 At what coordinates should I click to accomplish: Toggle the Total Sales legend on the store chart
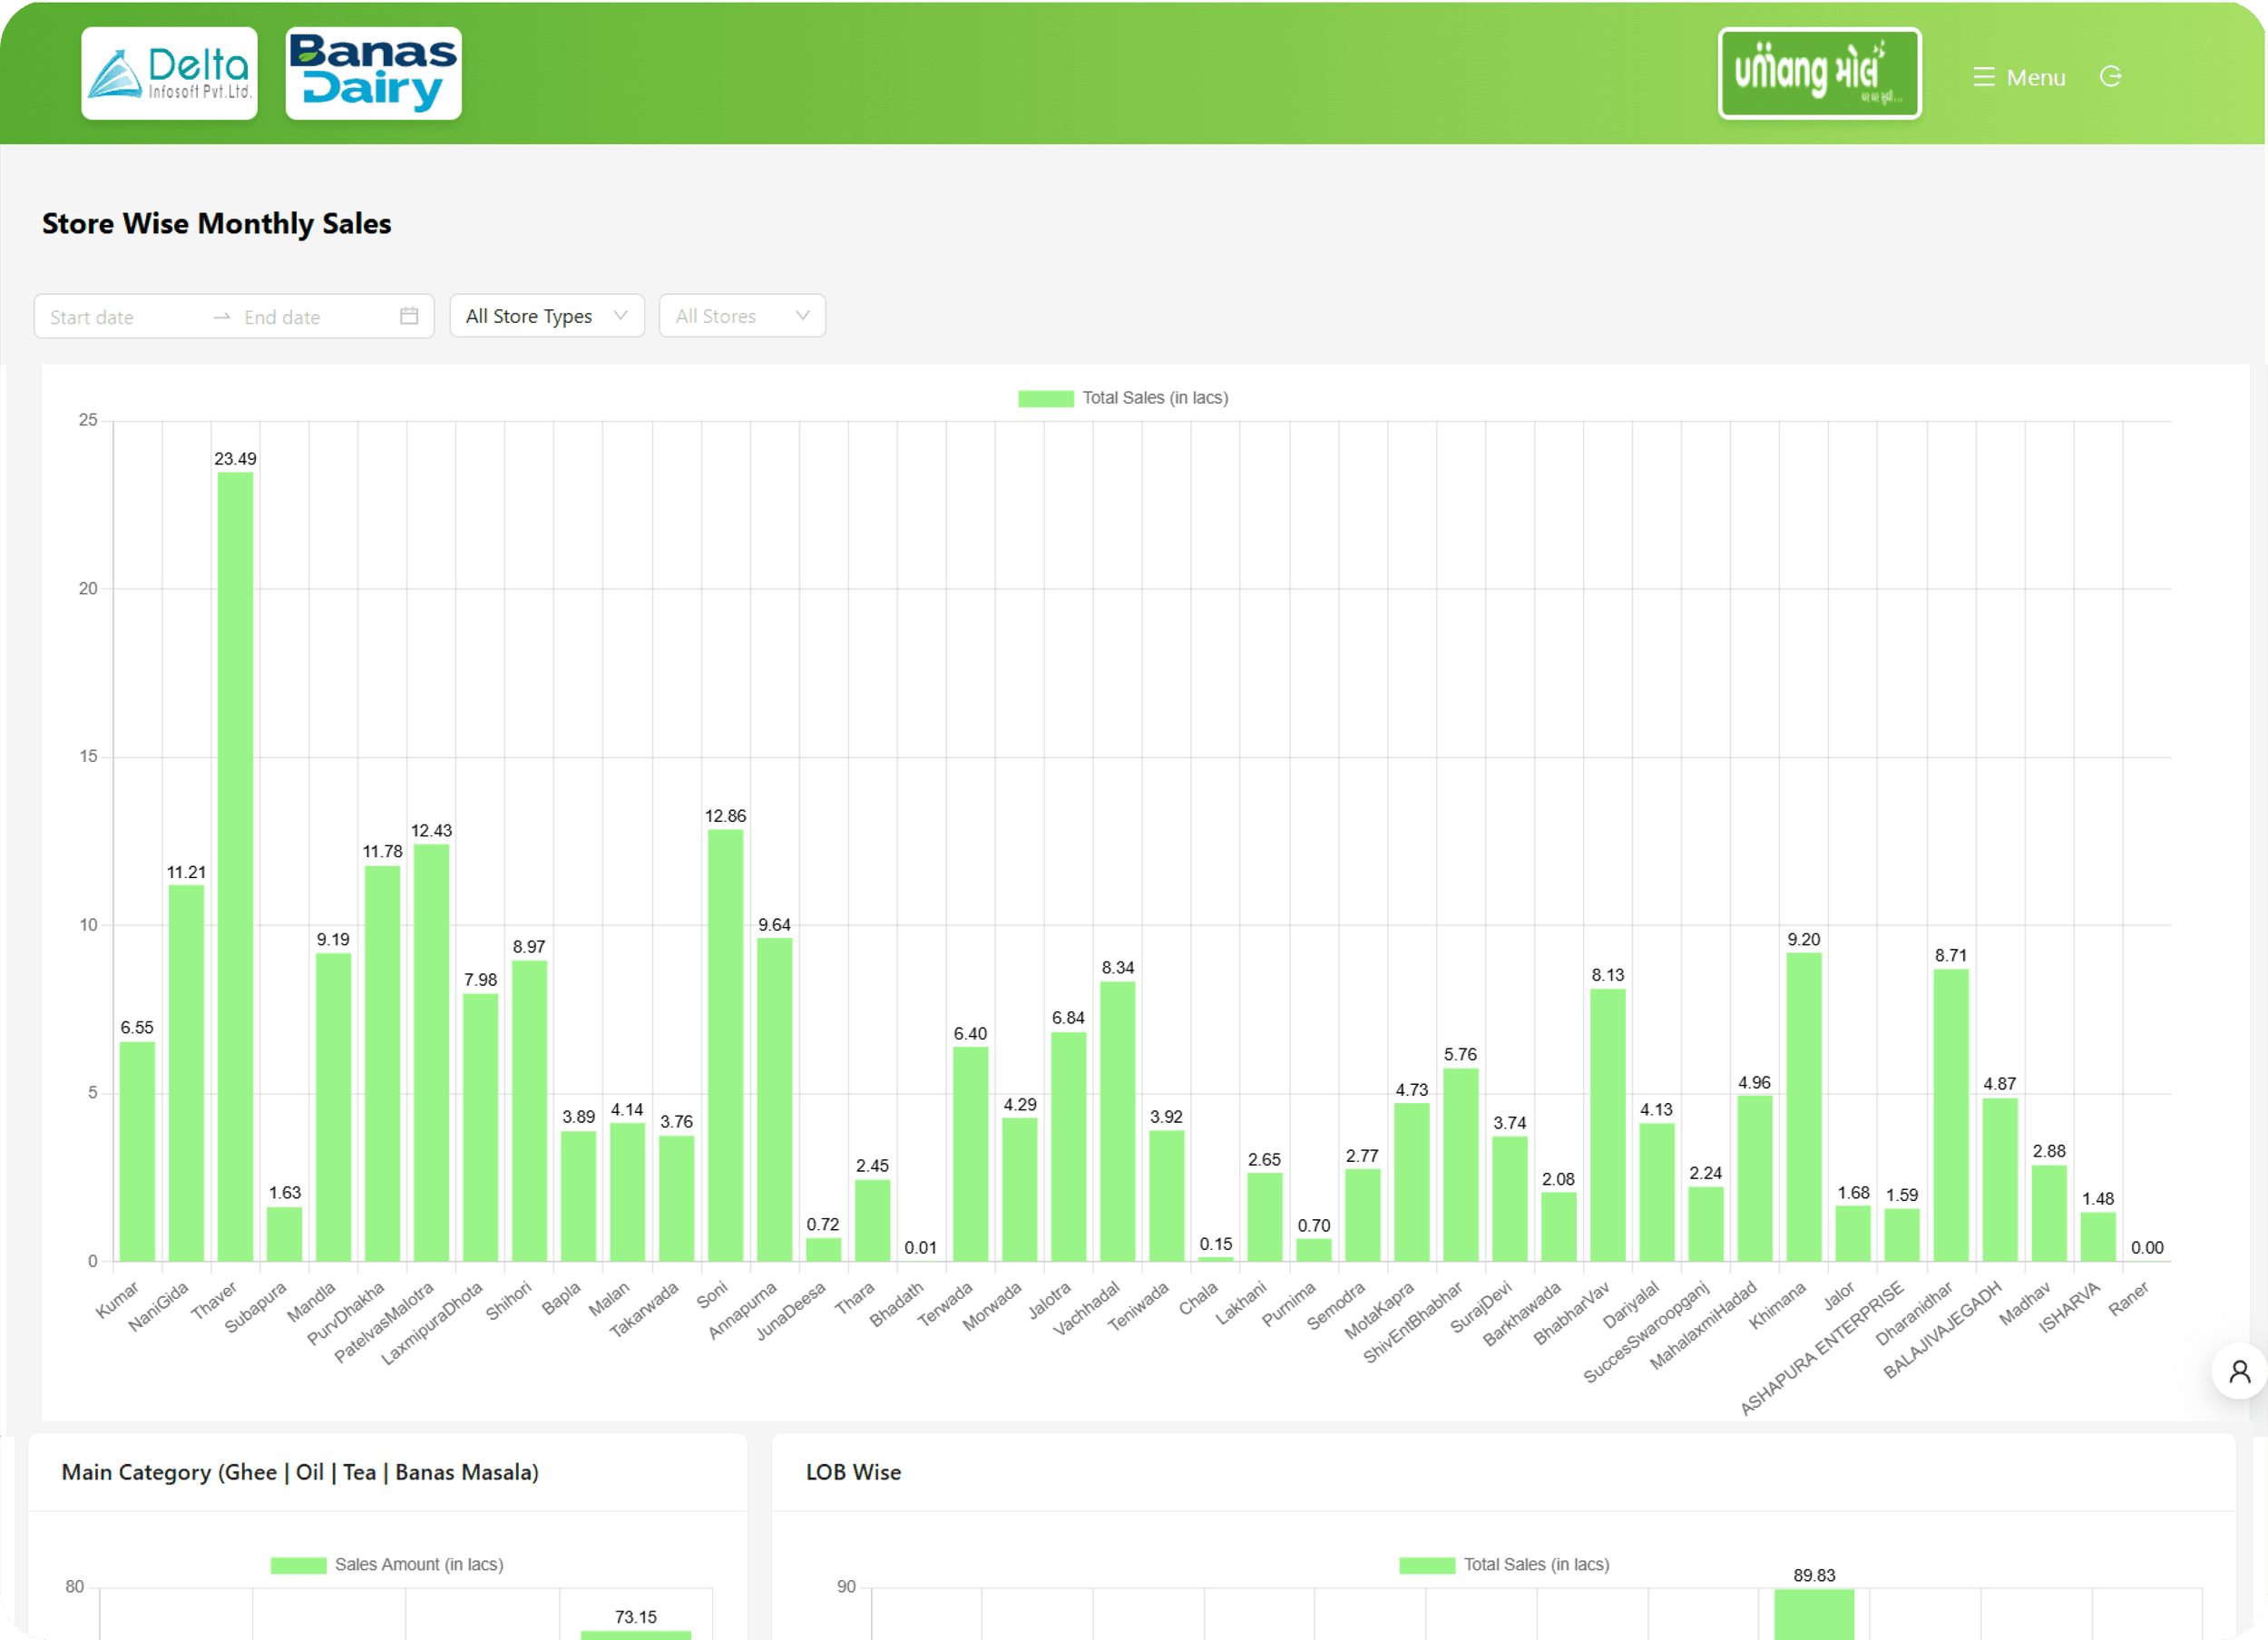[x=1124, y=397]
